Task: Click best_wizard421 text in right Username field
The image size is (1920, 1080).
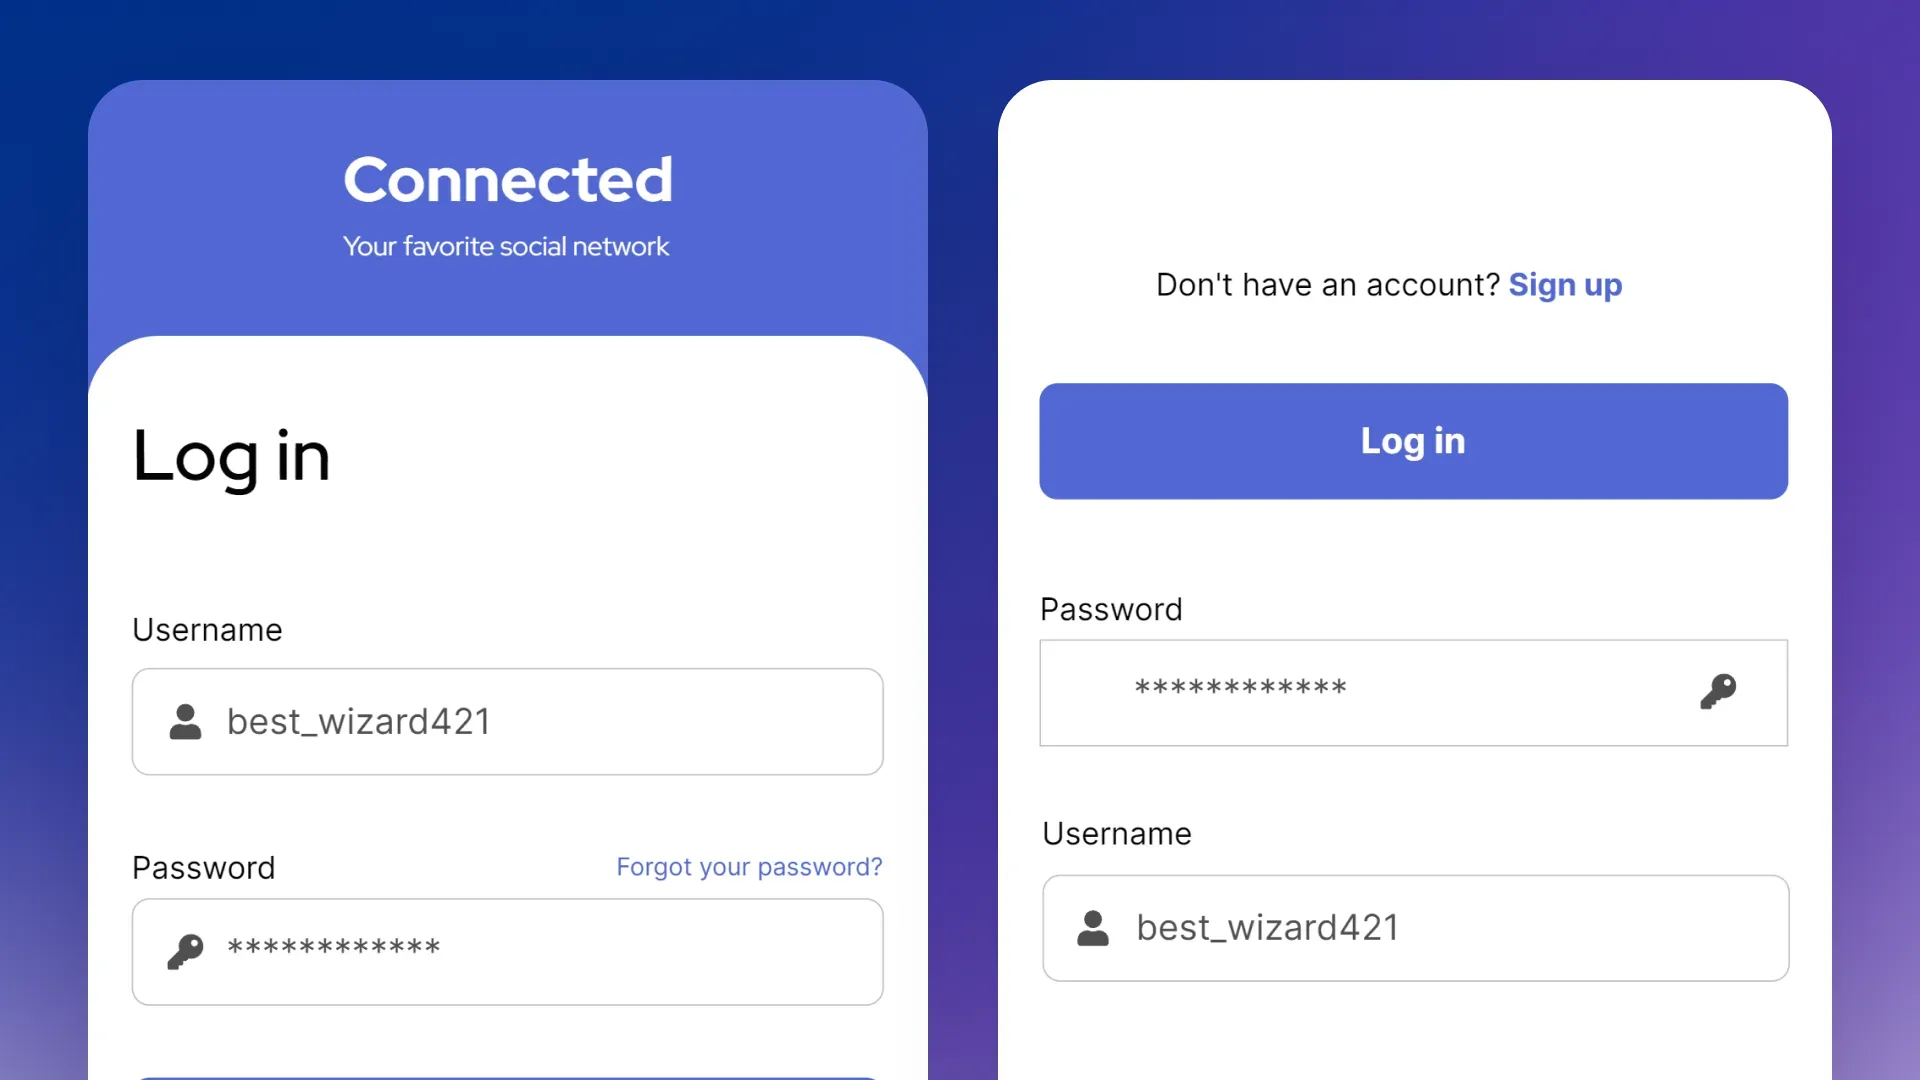Action: click(1267, 928)
